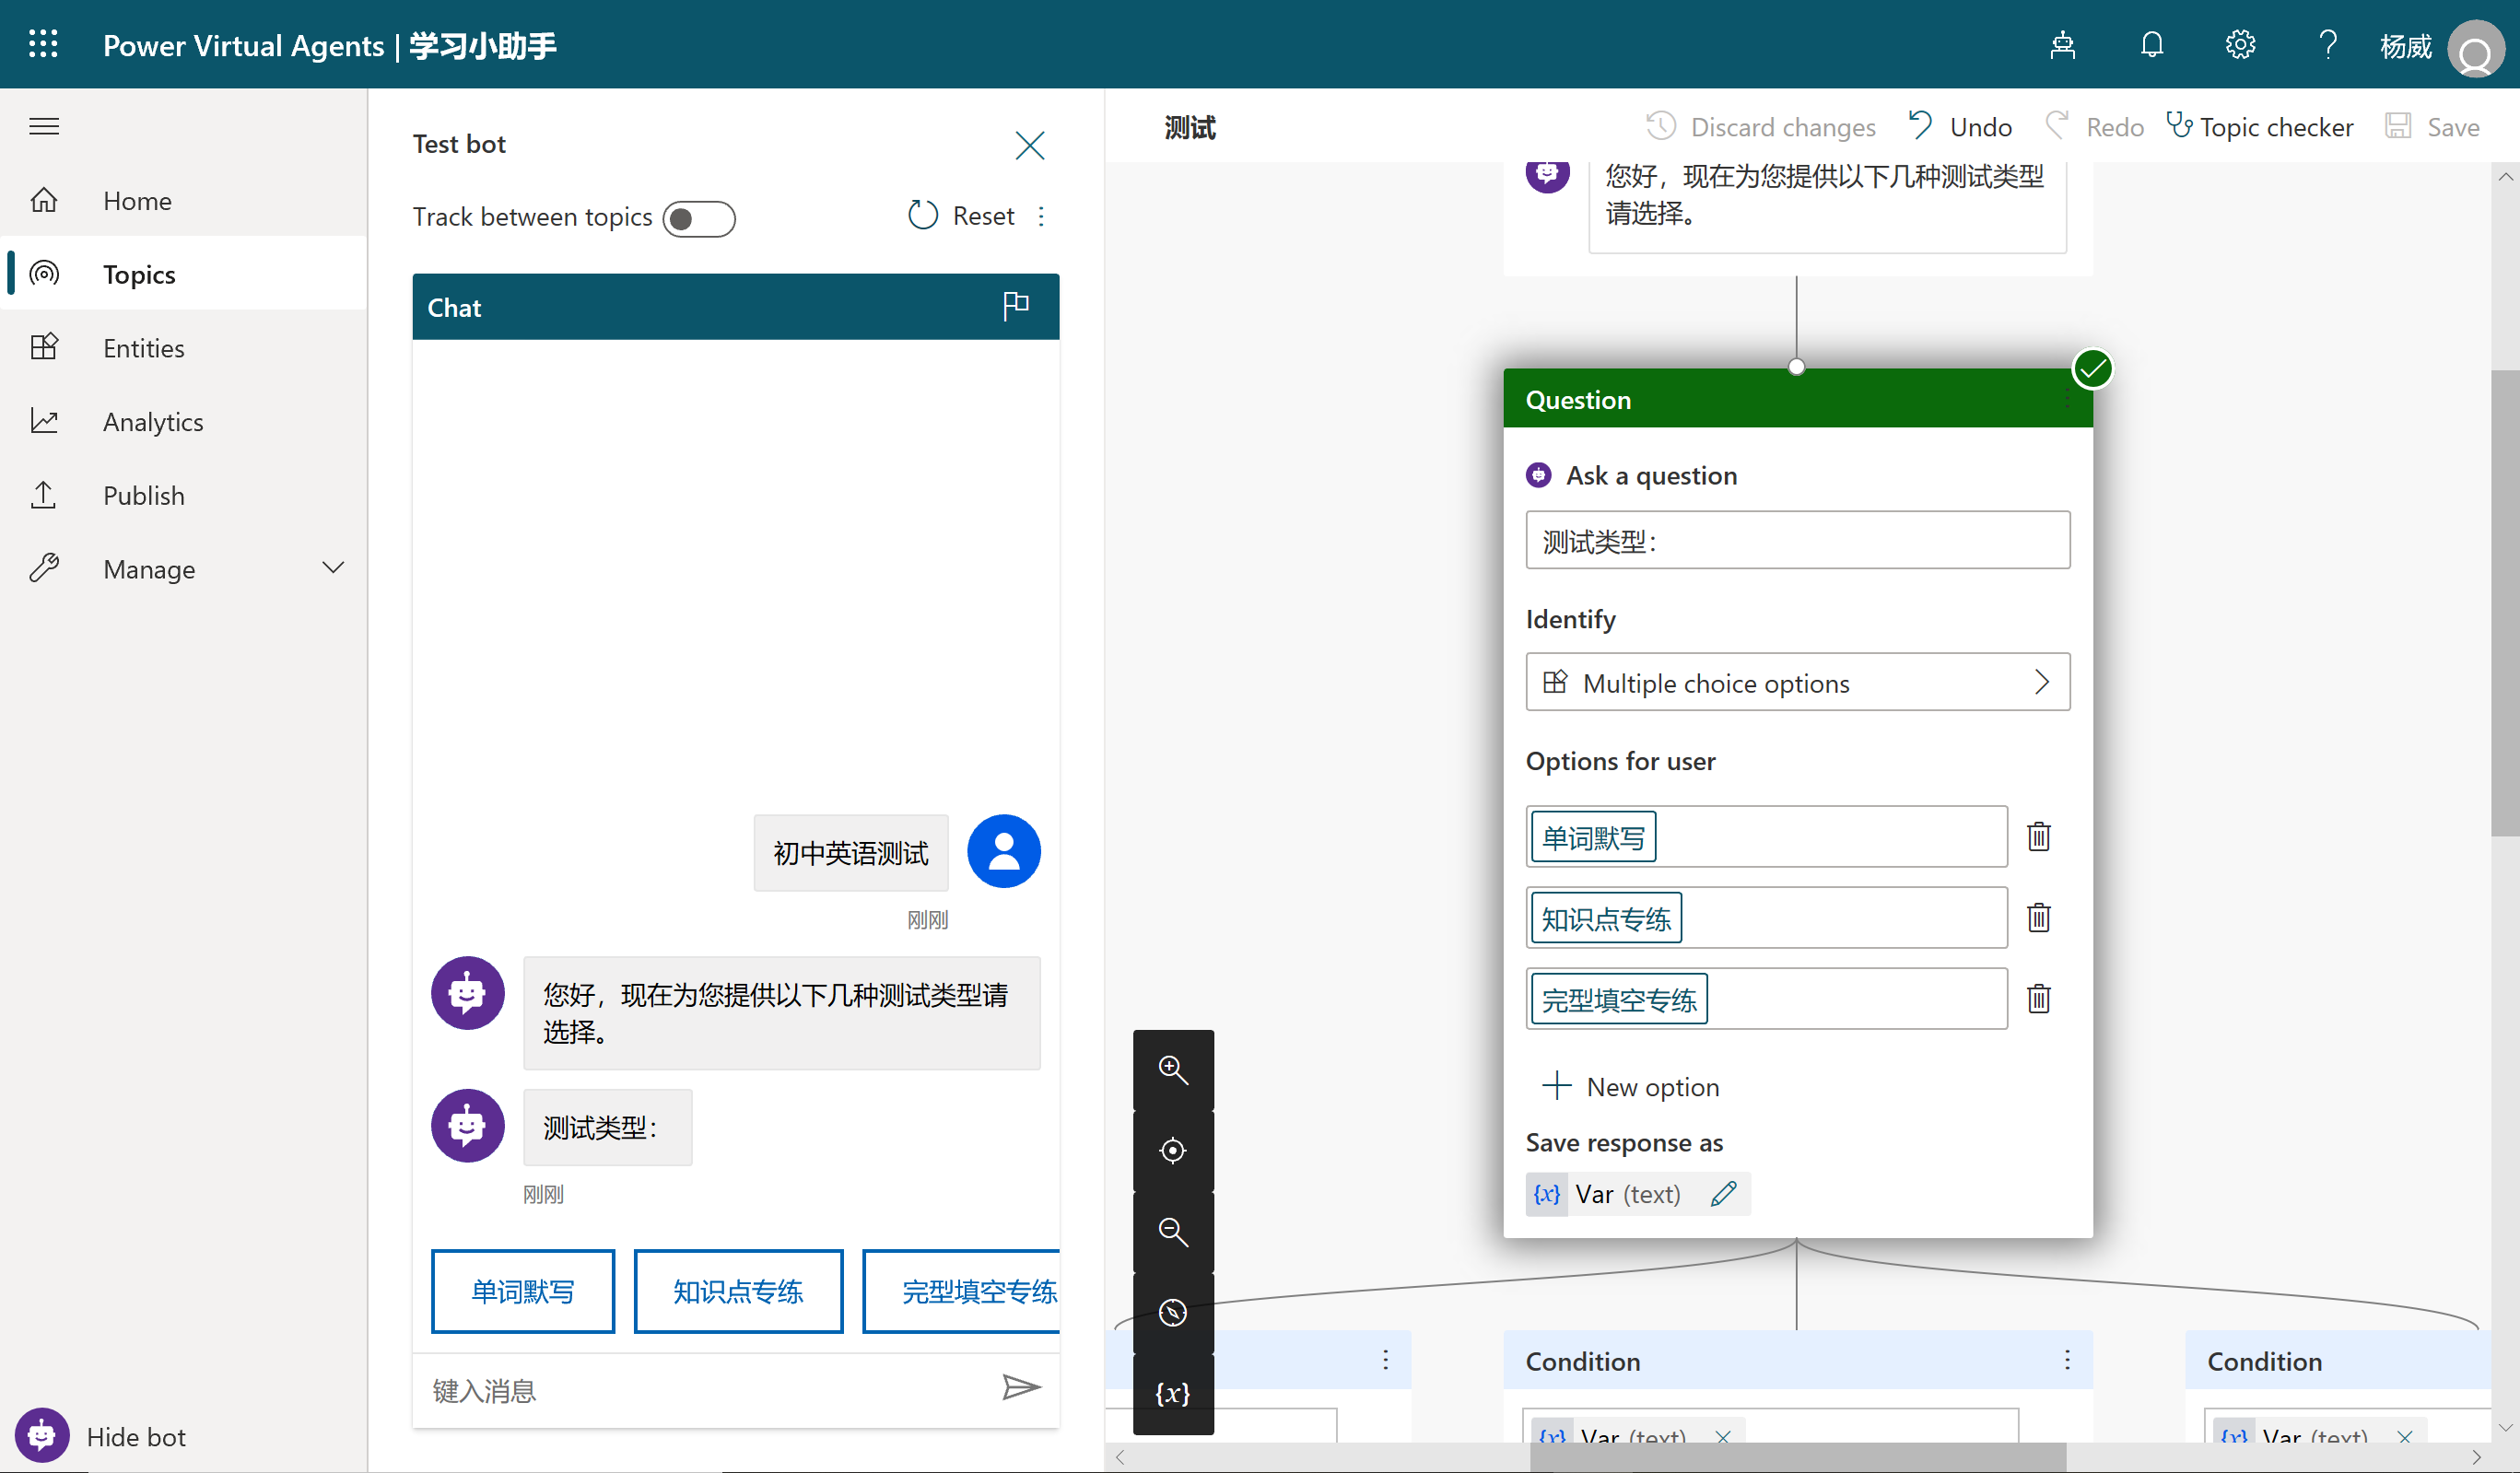2520x1473 pixels.
Task: Open the Entities navigation item
Action: [143, 348]
